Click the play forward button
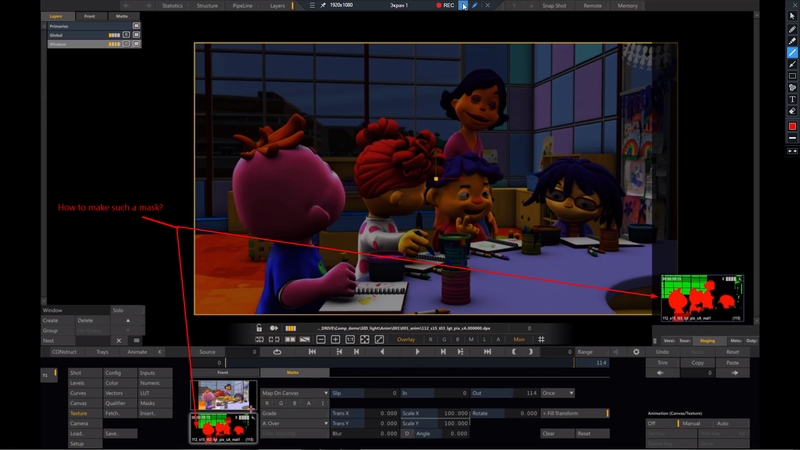The image size is (800, 450). 417,352
